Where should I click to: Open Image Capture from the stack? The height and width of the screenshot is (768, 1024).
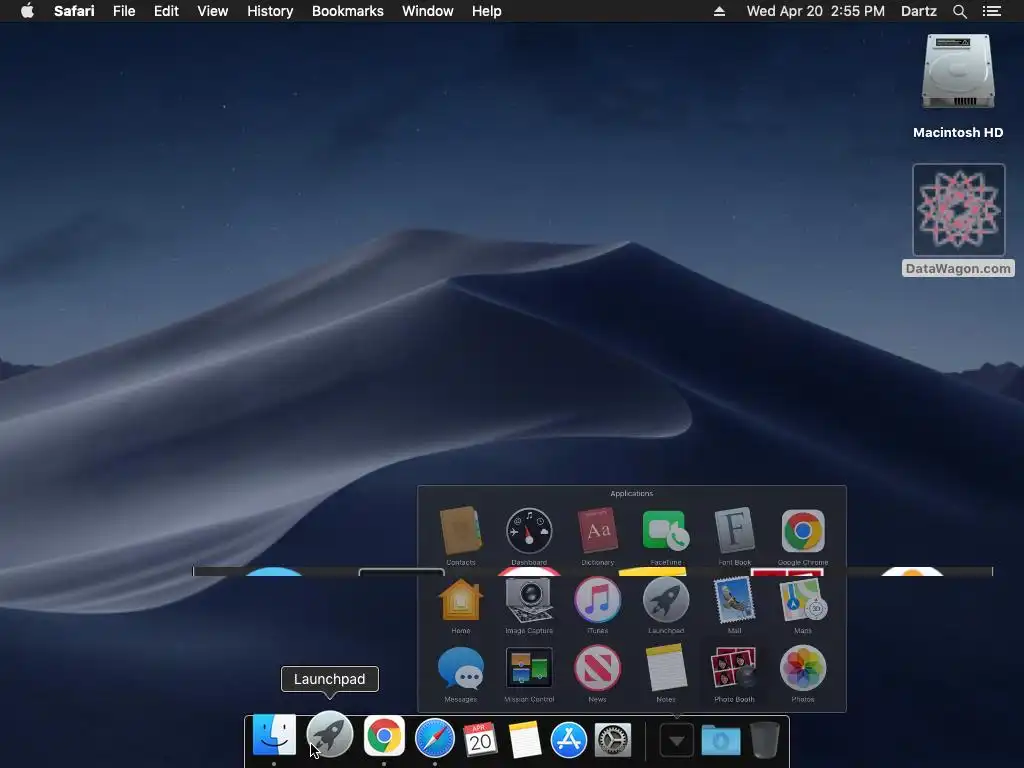(x=529, y=600)
